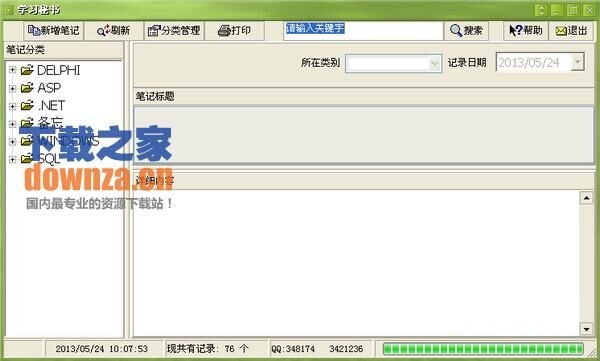Select .NET category label

51,106
